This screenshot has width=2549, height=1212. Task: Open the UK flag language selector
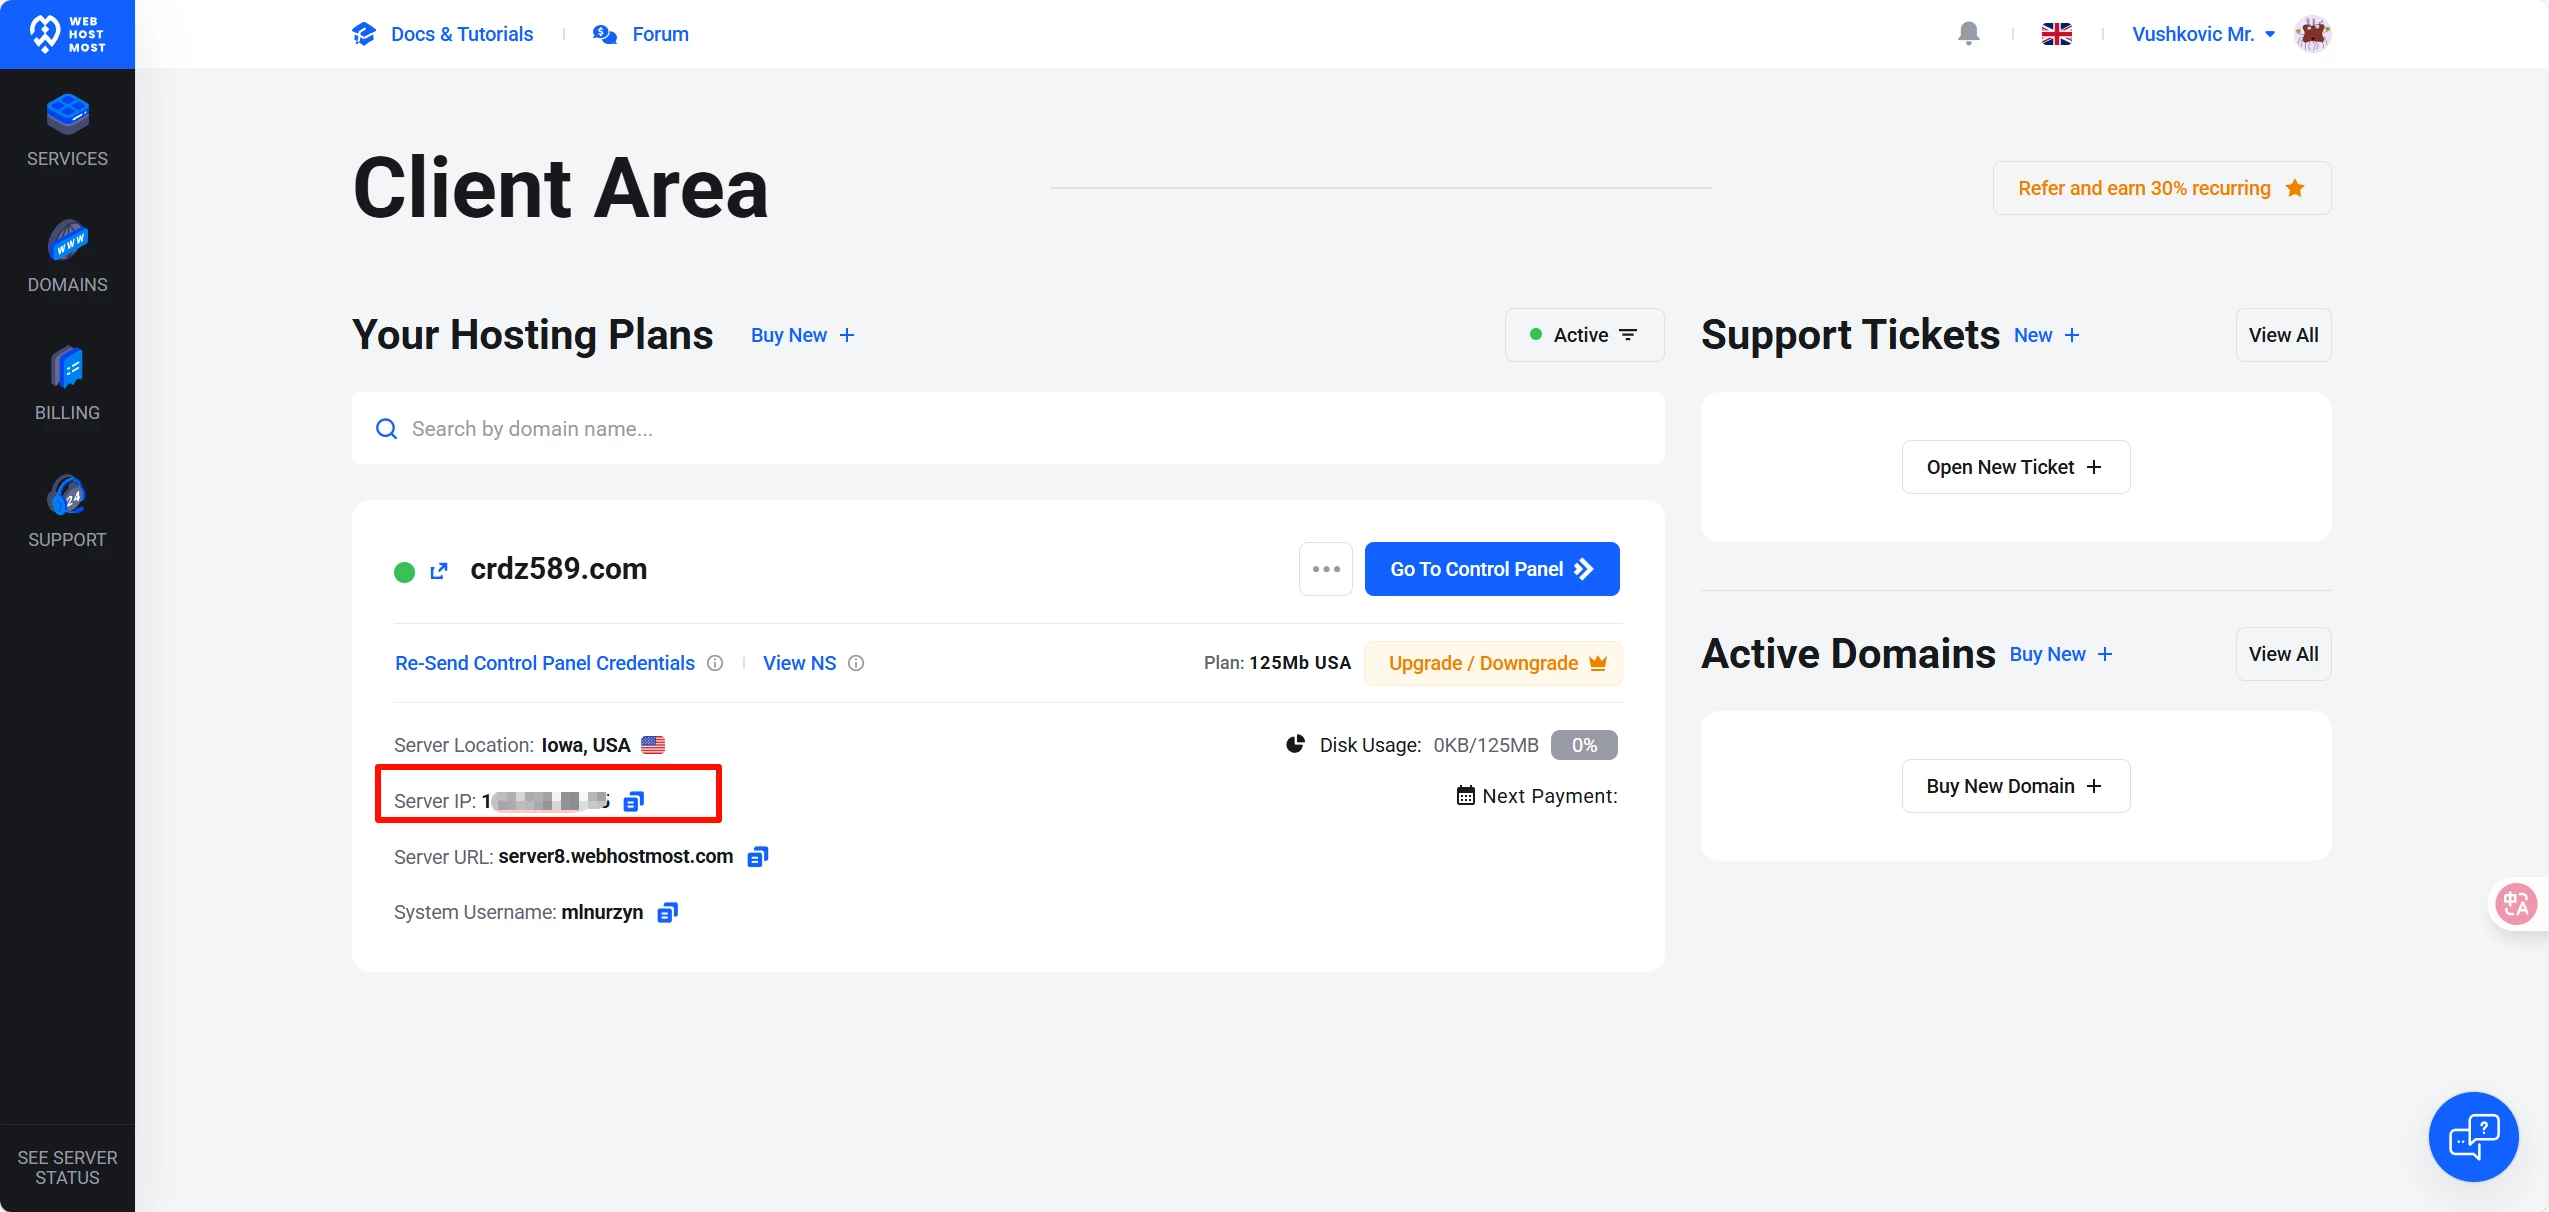(2056, 34)
